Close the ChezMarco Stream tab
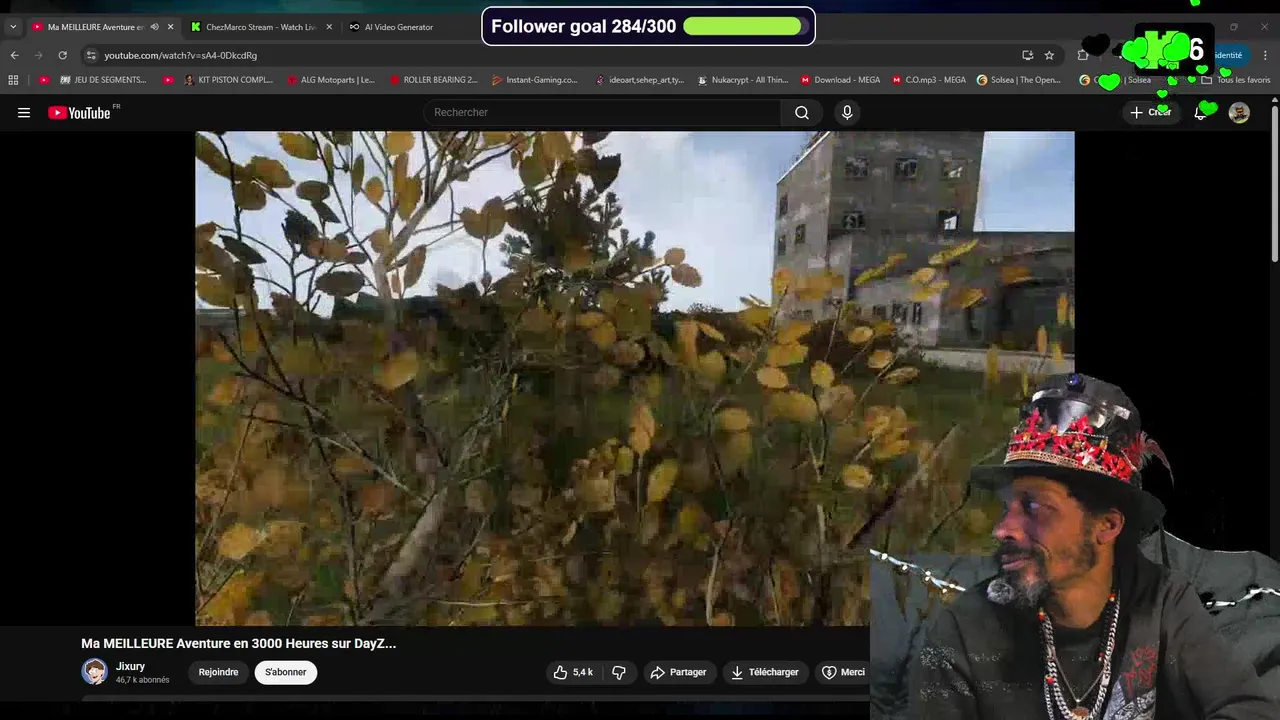1280x720 pixels. pos(329,27)
